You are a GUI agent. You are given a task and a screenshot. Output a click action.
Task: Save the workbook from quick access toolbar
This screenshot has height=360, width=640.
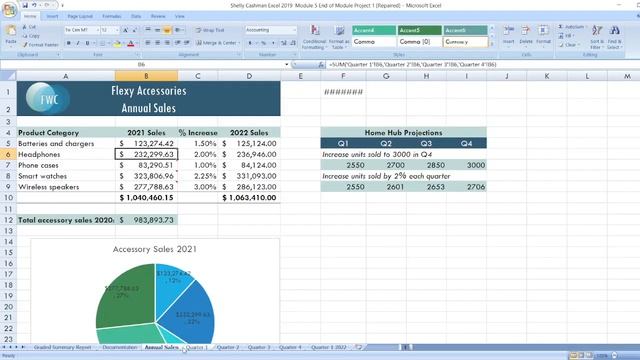click(x=25, y=5)
